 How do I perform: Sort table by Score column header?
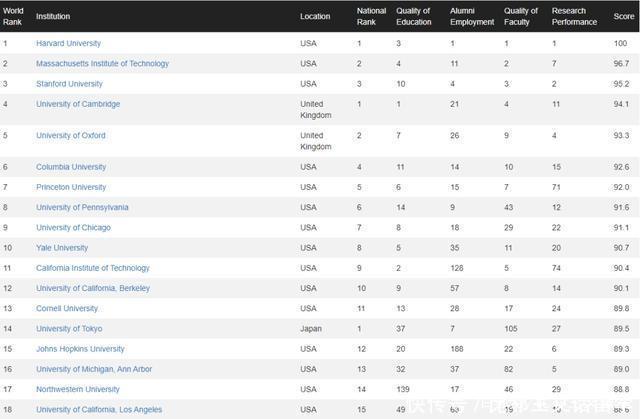622,16
